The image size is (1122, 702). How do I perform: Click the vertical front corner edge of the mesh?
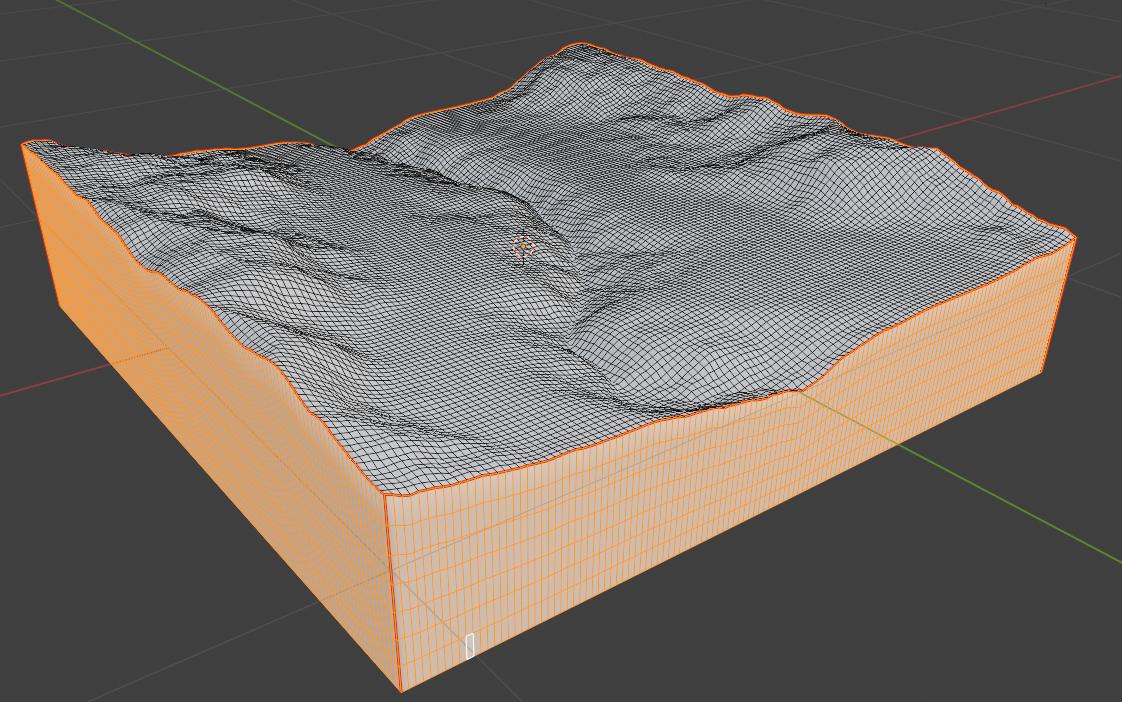coord(392,590)
